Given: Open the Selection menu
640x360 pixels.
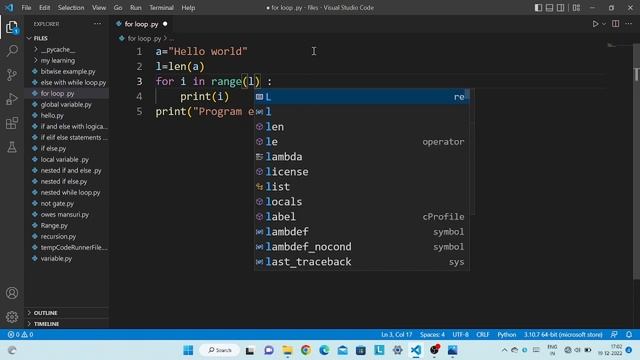Looking at the screenshot, I should pos(71,8).
